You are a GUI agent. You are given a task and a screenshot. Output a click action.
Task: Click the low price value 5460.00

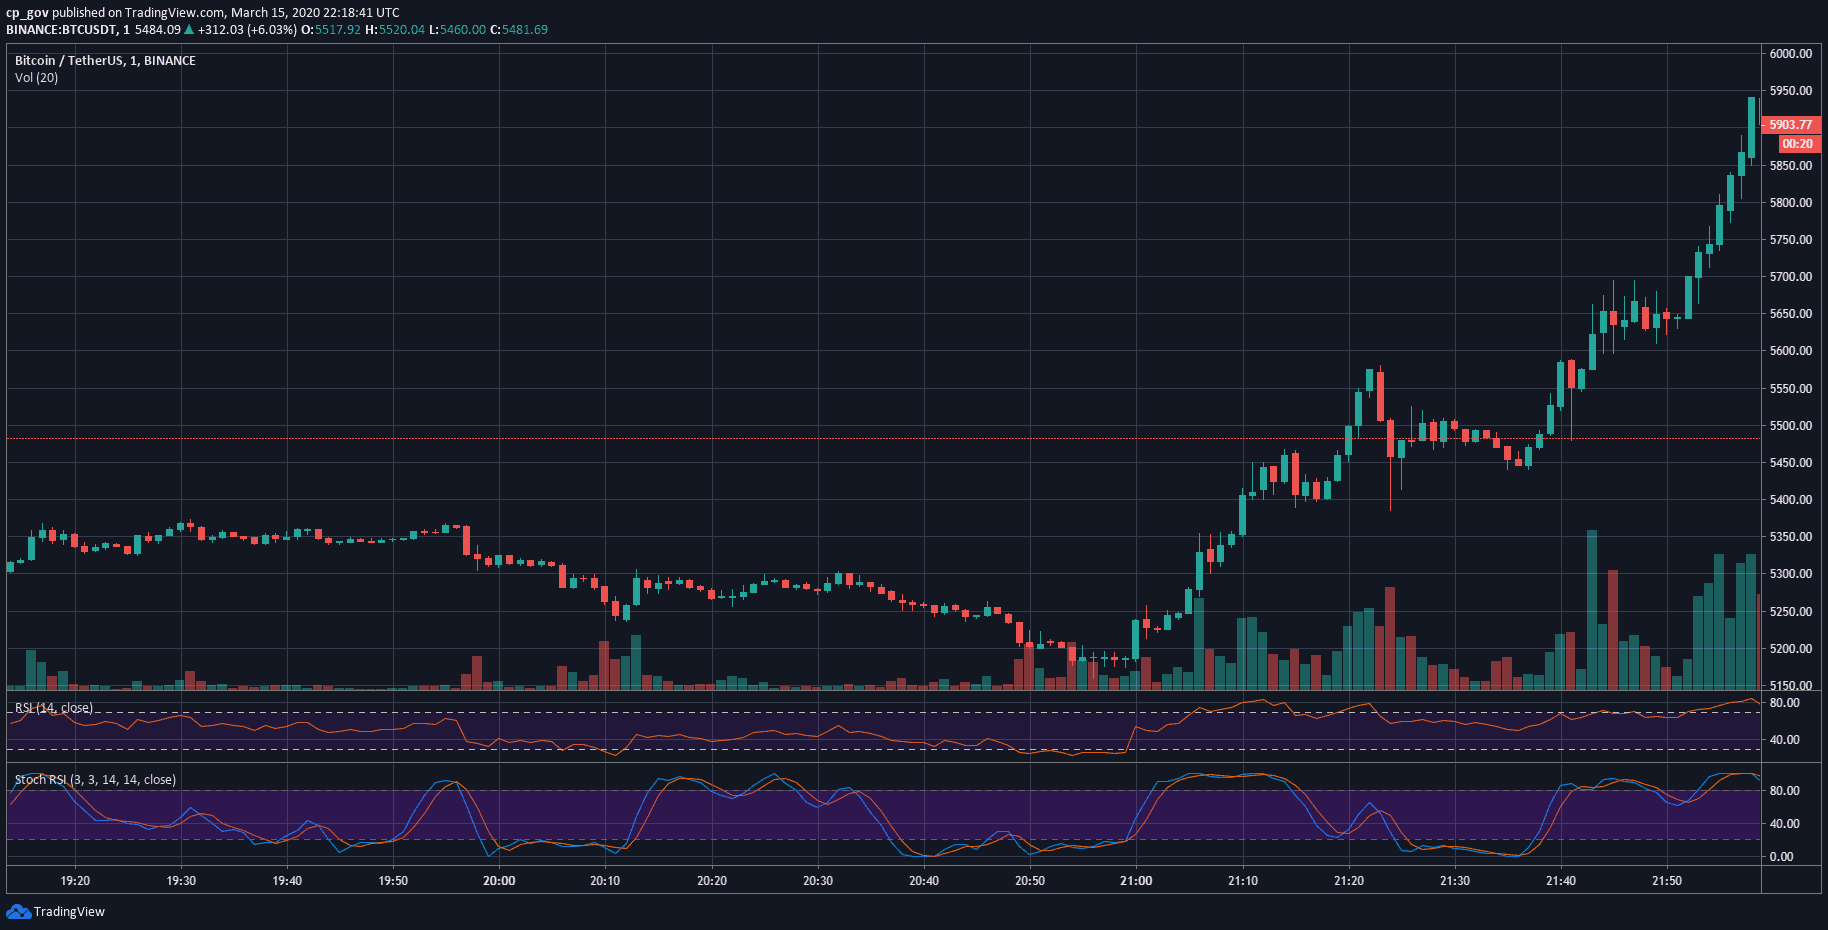point(463,30)
